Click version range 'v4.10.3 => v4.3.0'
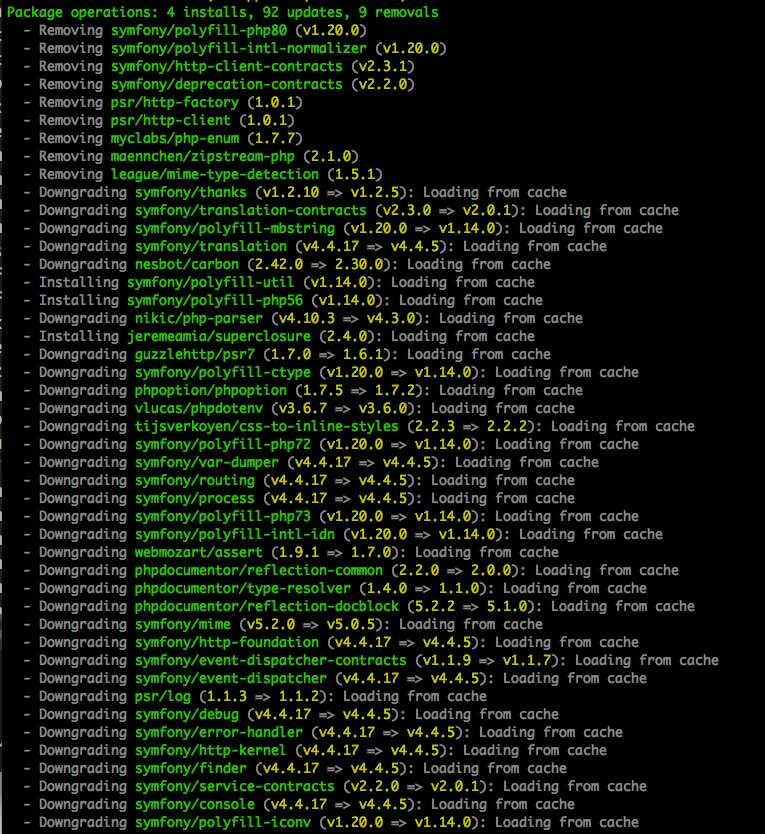 pos(346,318)
